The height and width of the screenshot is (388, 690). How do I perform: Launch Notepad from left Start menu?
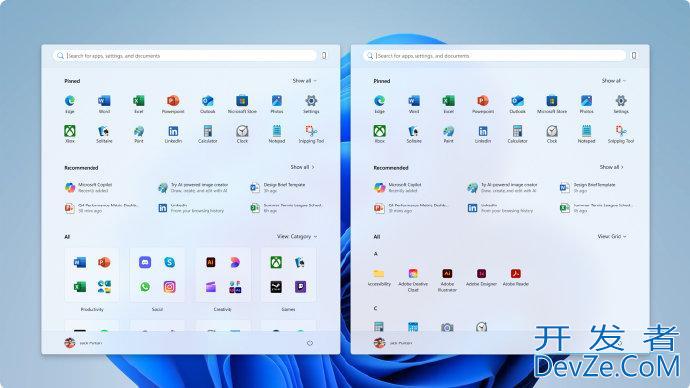tap(276, 134)
